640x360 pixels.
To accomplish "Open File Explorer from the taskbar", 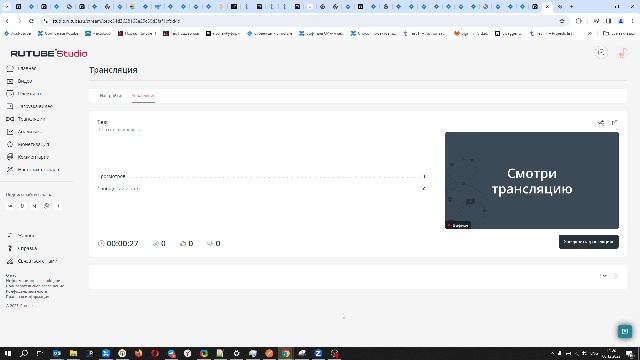I will tap(73, 353).
